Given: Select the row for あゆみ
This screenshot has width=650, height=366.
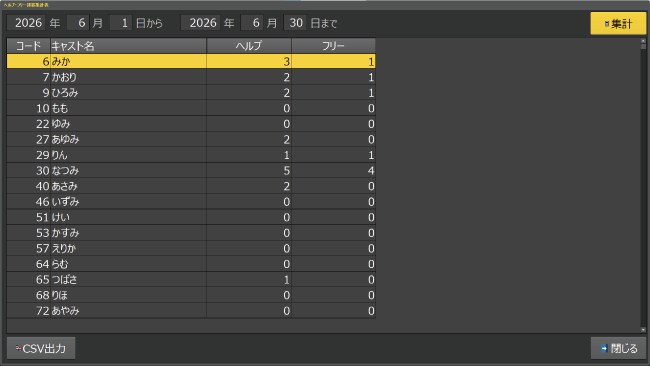Looking at the screenshot, I should (x=191, y=139).
